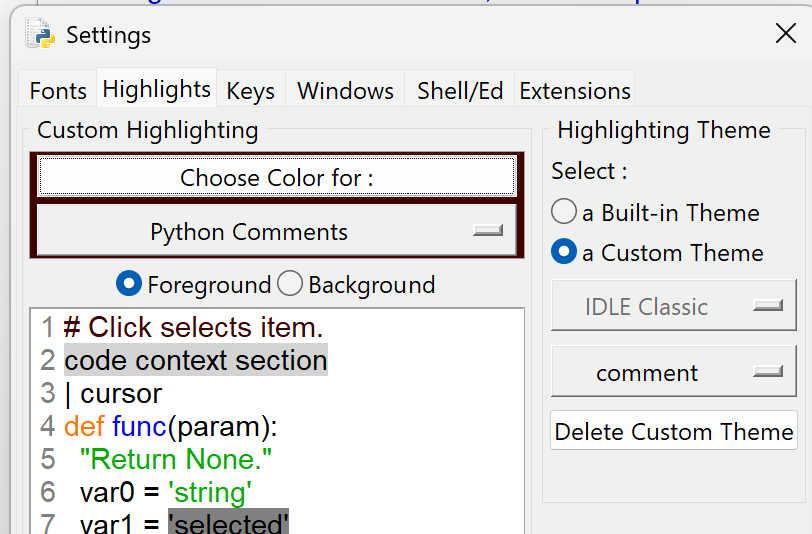Click the 'selected' highlighted sample text

[228, 523]
